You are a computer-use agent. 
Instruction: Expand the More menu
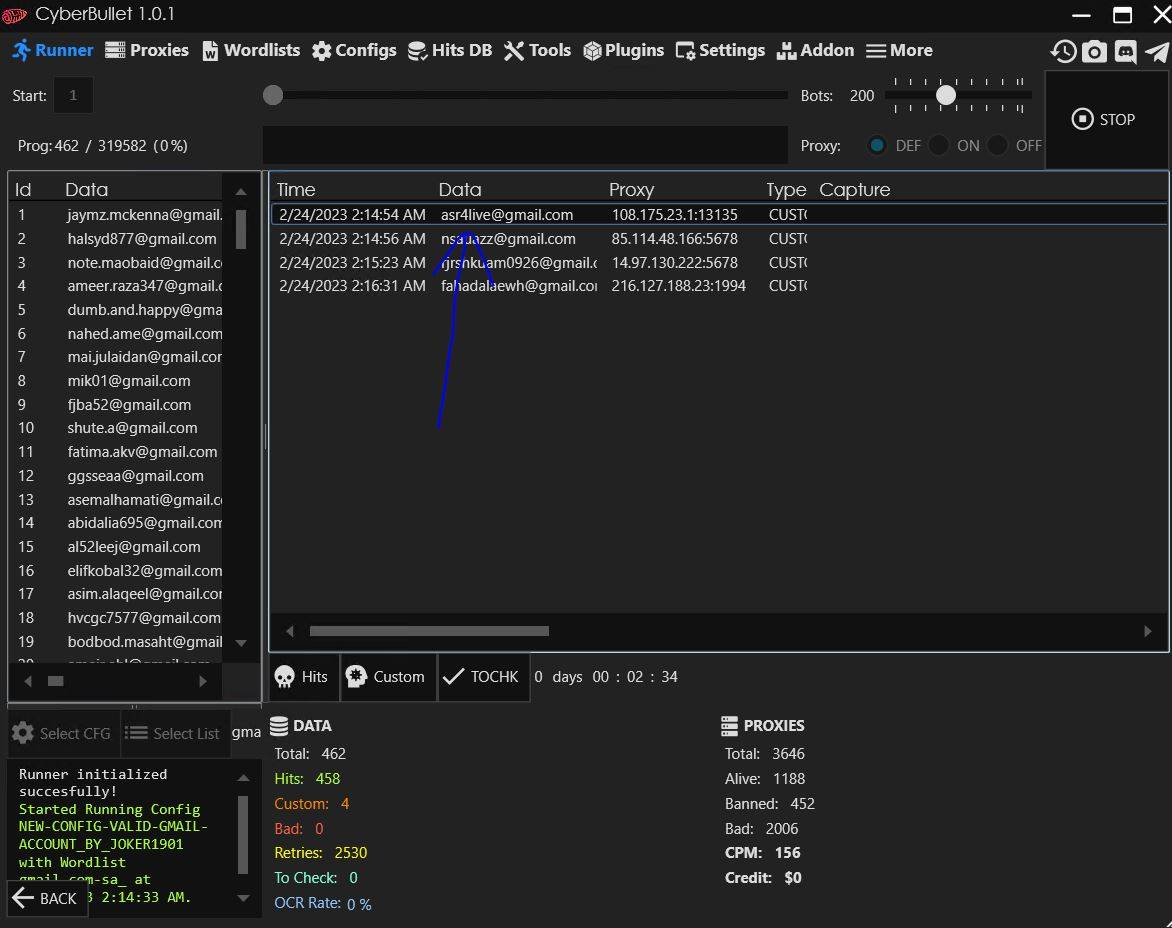[899, 51]
